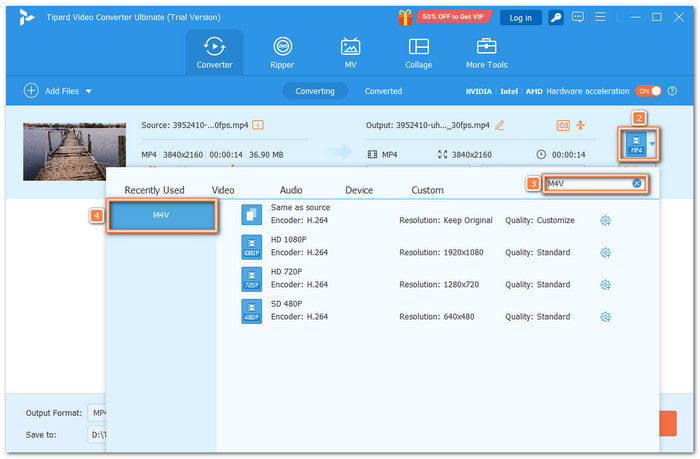Clear the M4V search text
The image size is (700, 459).
point(637,184)
